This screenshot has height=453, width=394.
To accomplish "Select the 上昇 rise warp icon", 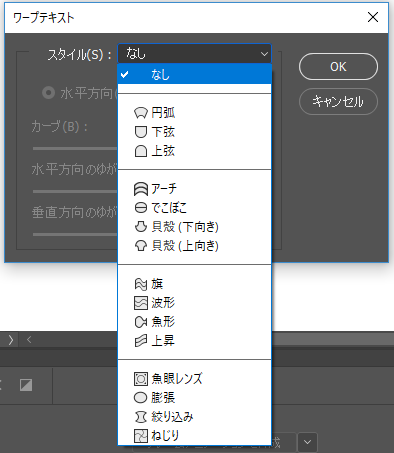I will pos(141,341).
